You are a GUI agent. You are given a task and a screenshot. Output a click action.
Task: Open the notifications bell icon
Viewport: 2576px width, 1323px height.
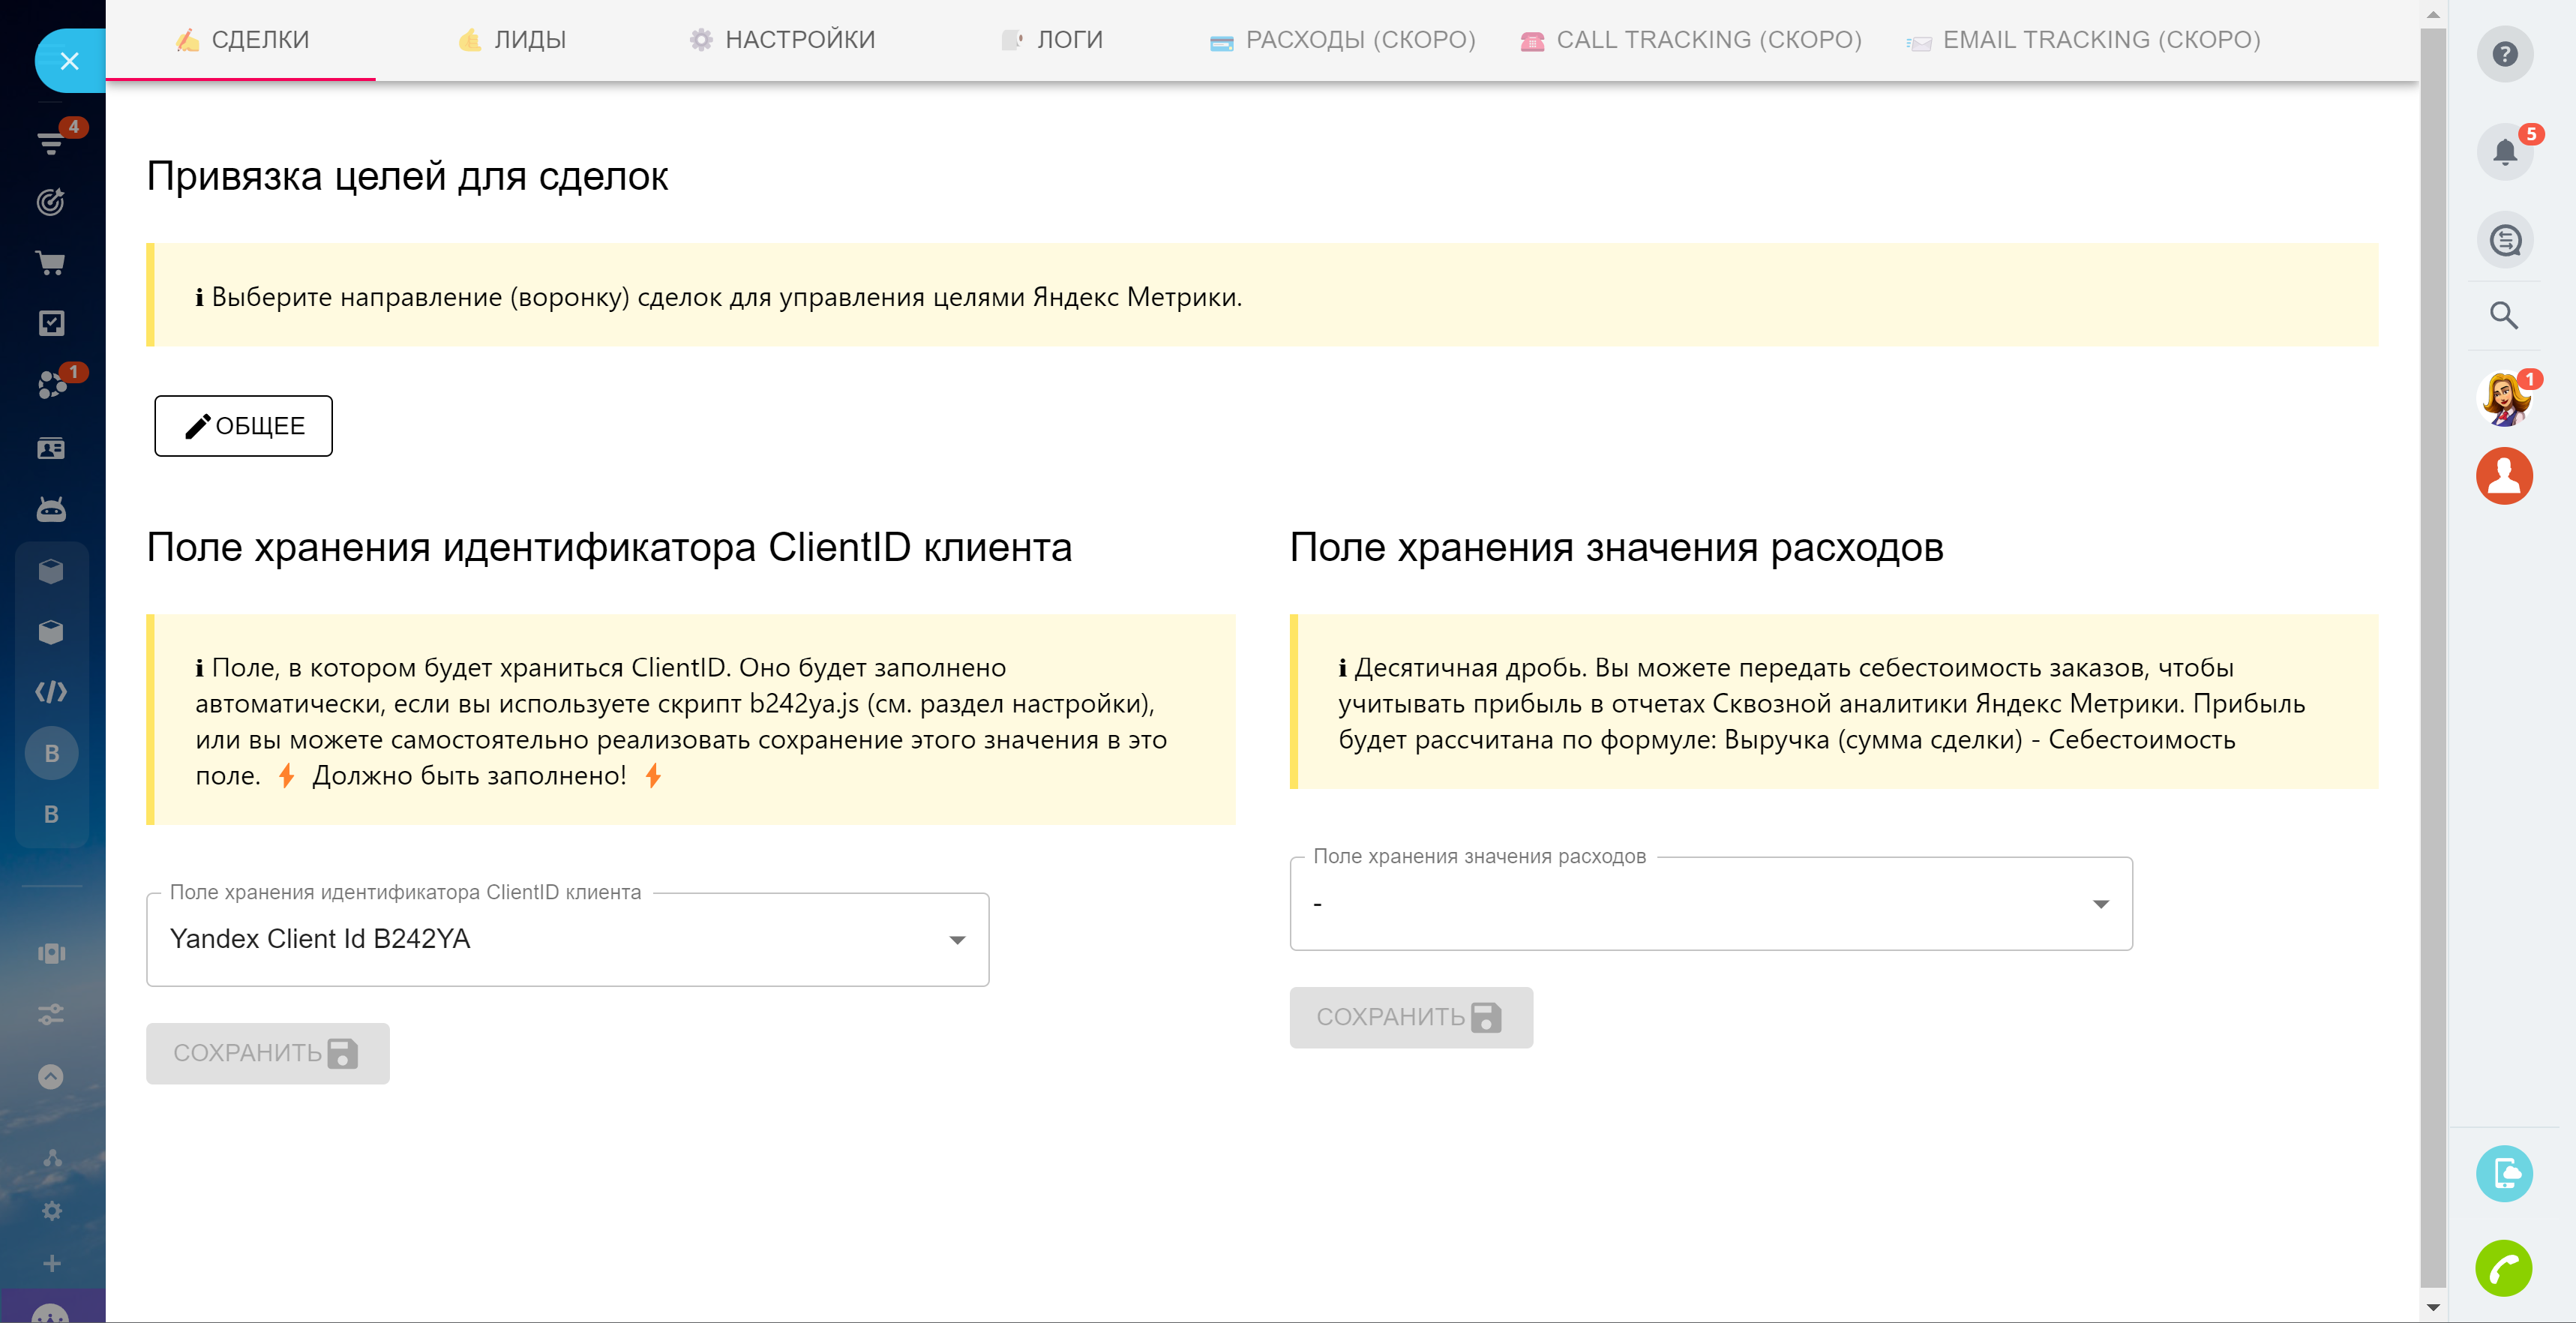pos(2503,152)
